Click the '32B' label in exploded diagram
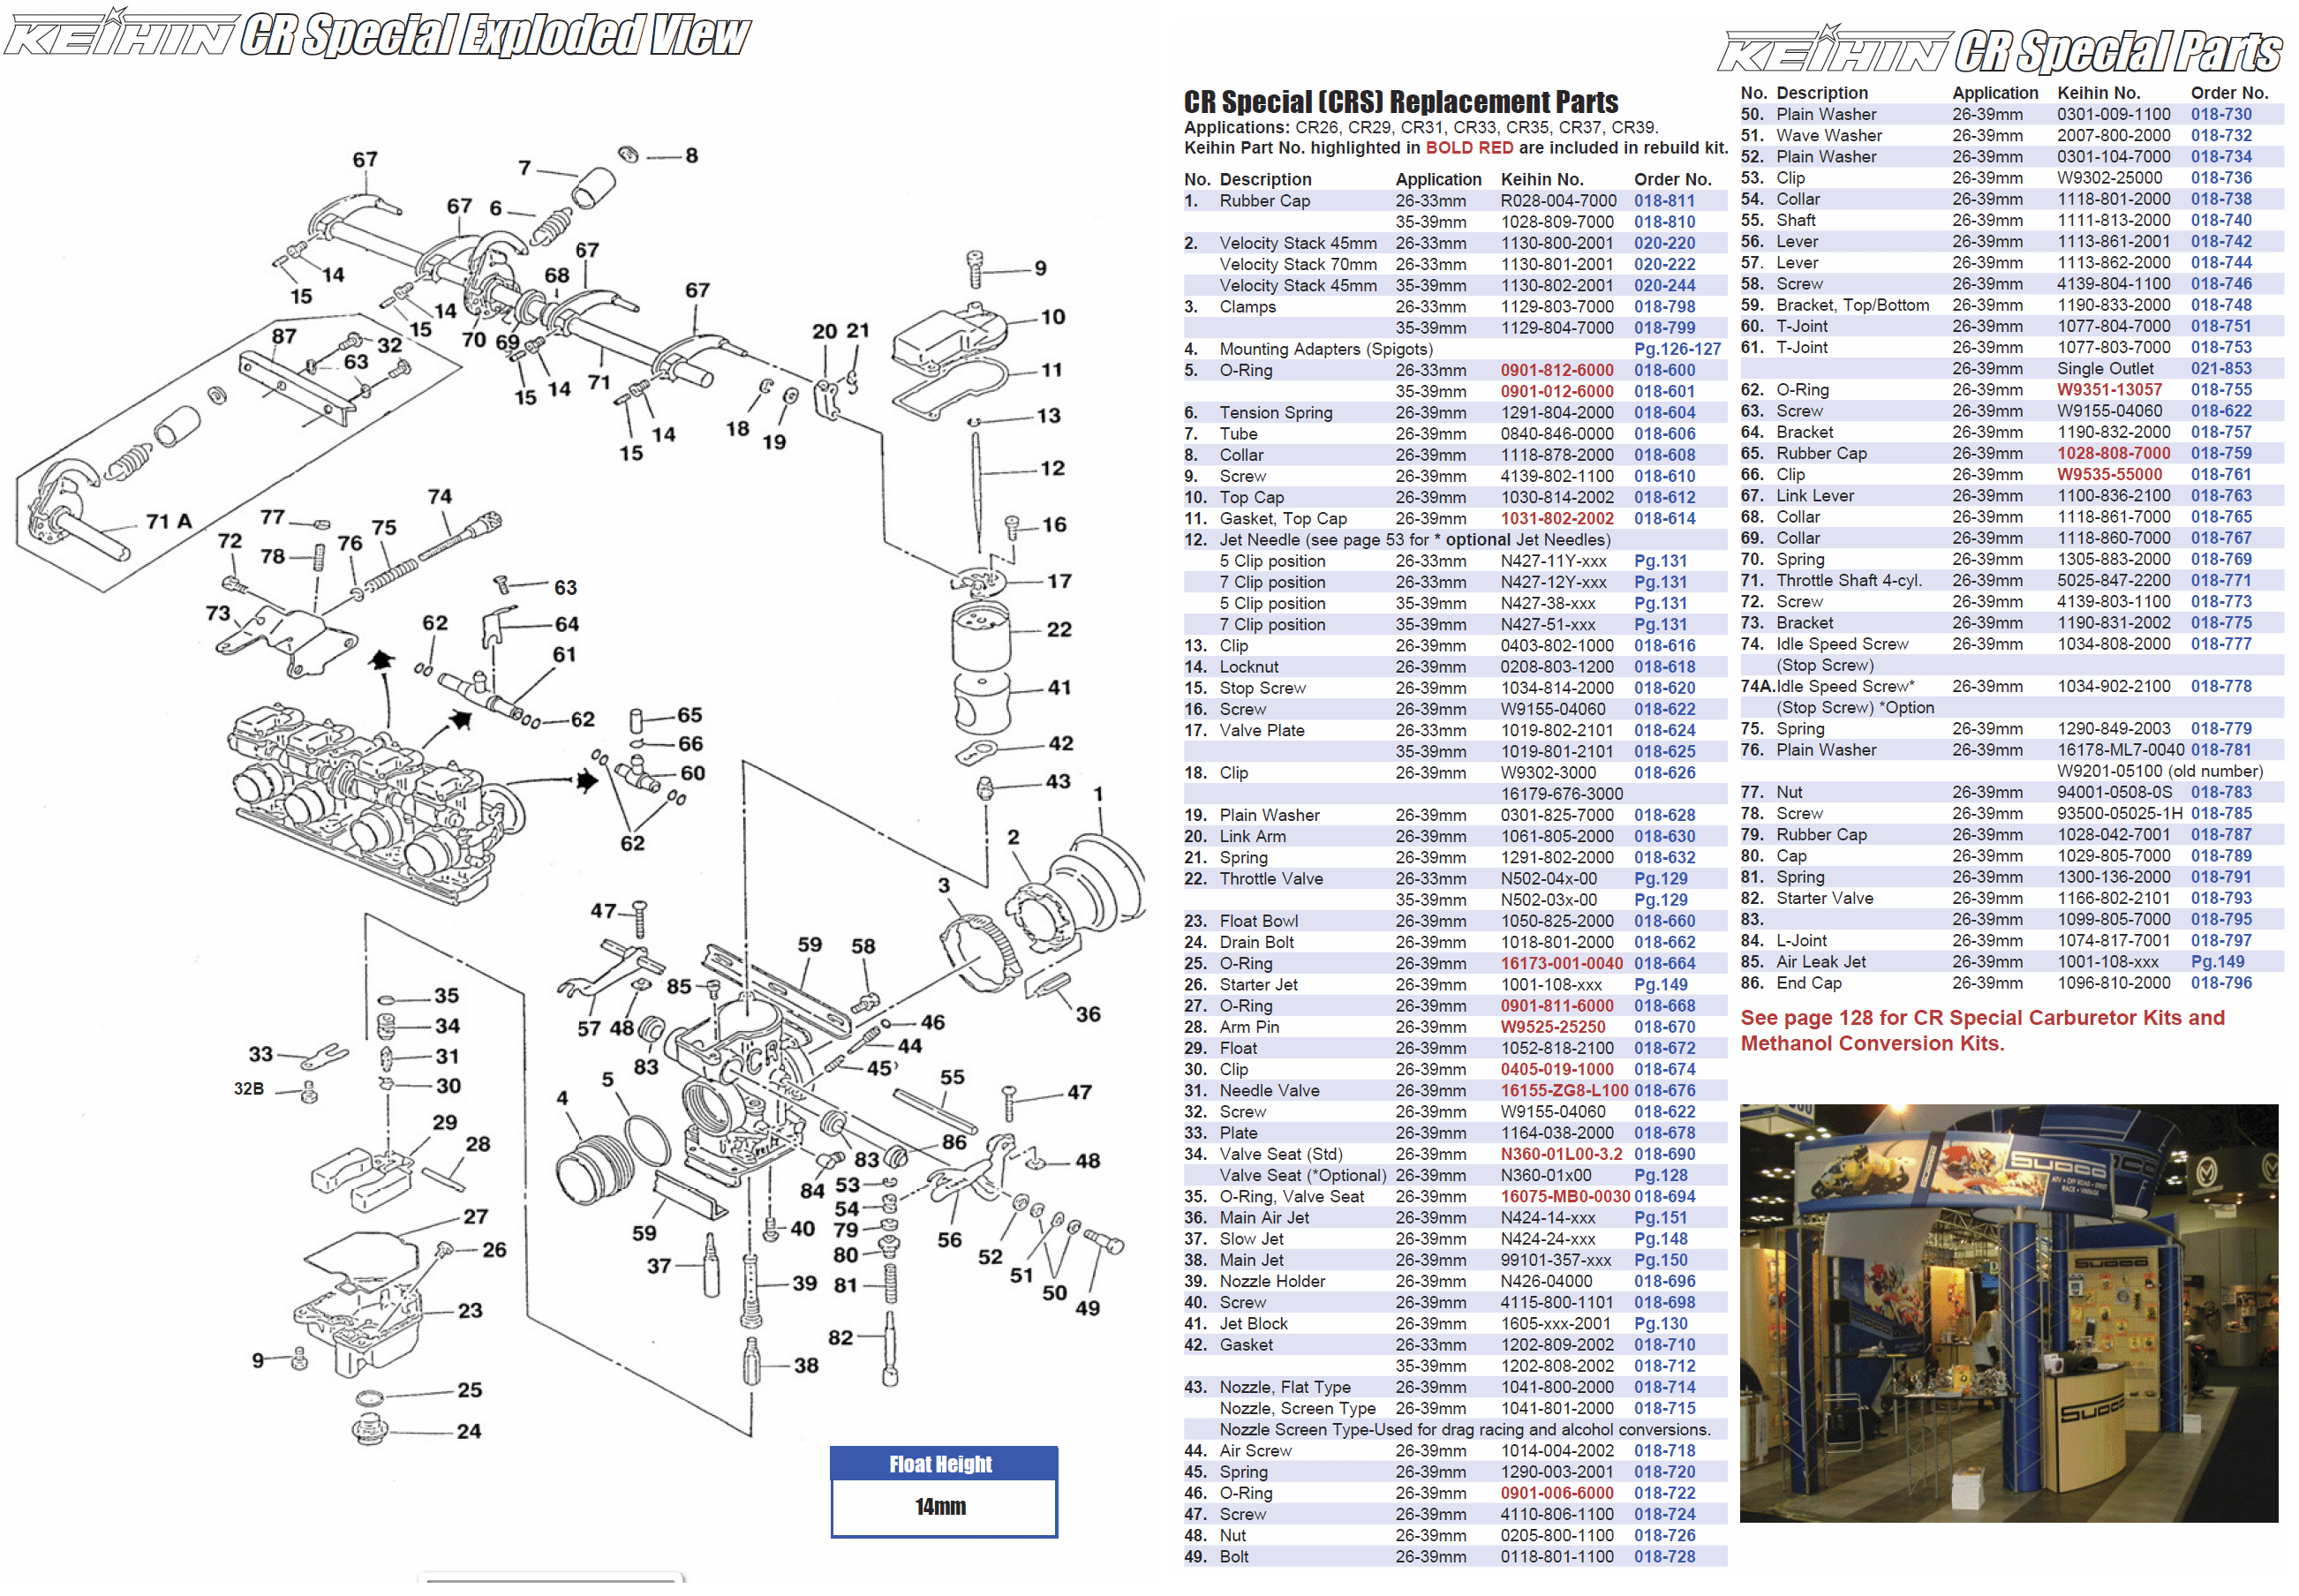This screenshot has height=1596, width=2299. (249, 1088)
